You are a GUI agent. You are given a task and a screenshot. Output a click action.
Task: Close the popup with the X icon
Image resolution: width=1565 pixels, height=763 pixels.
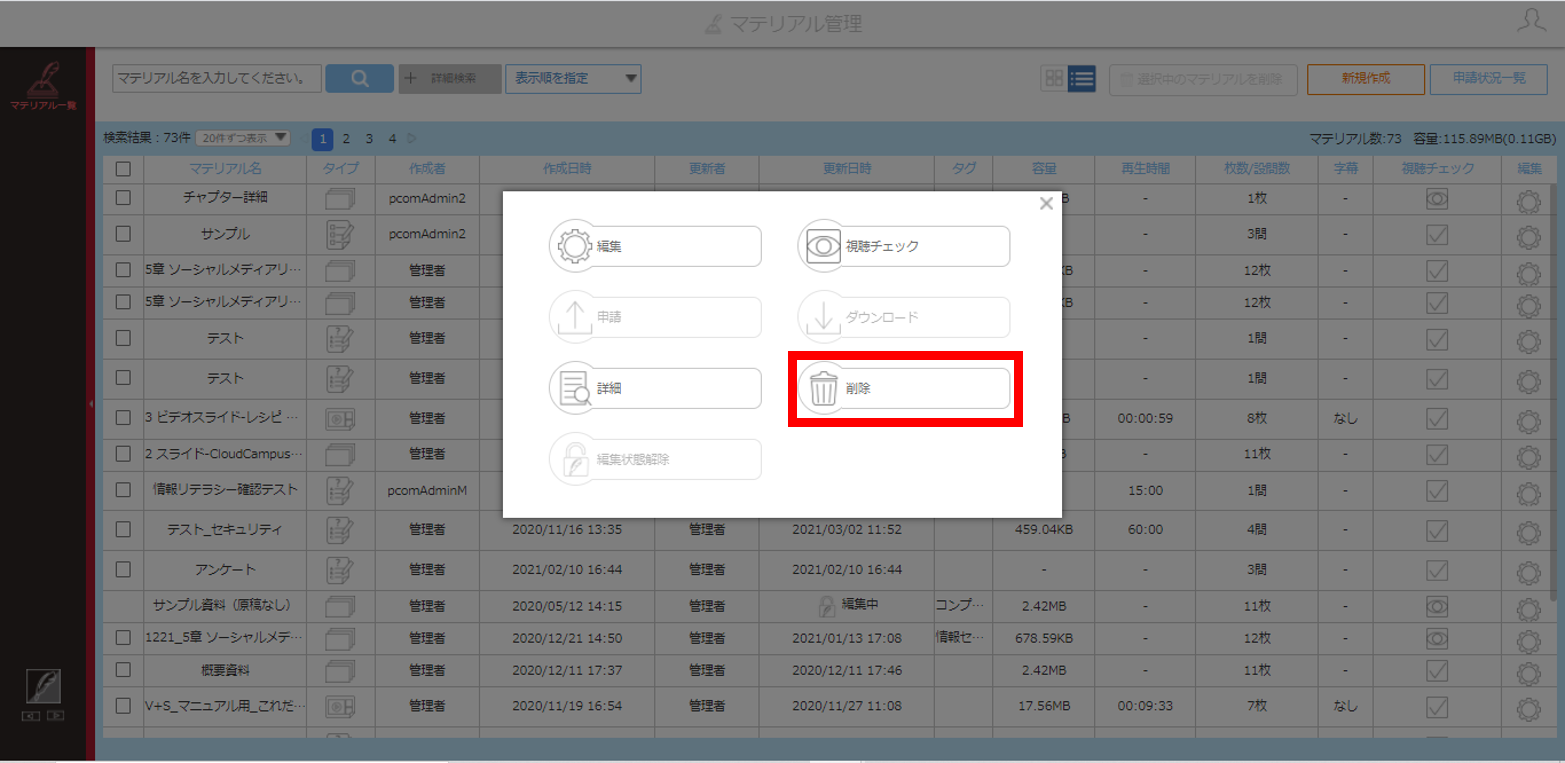[x=1046, y=204]
